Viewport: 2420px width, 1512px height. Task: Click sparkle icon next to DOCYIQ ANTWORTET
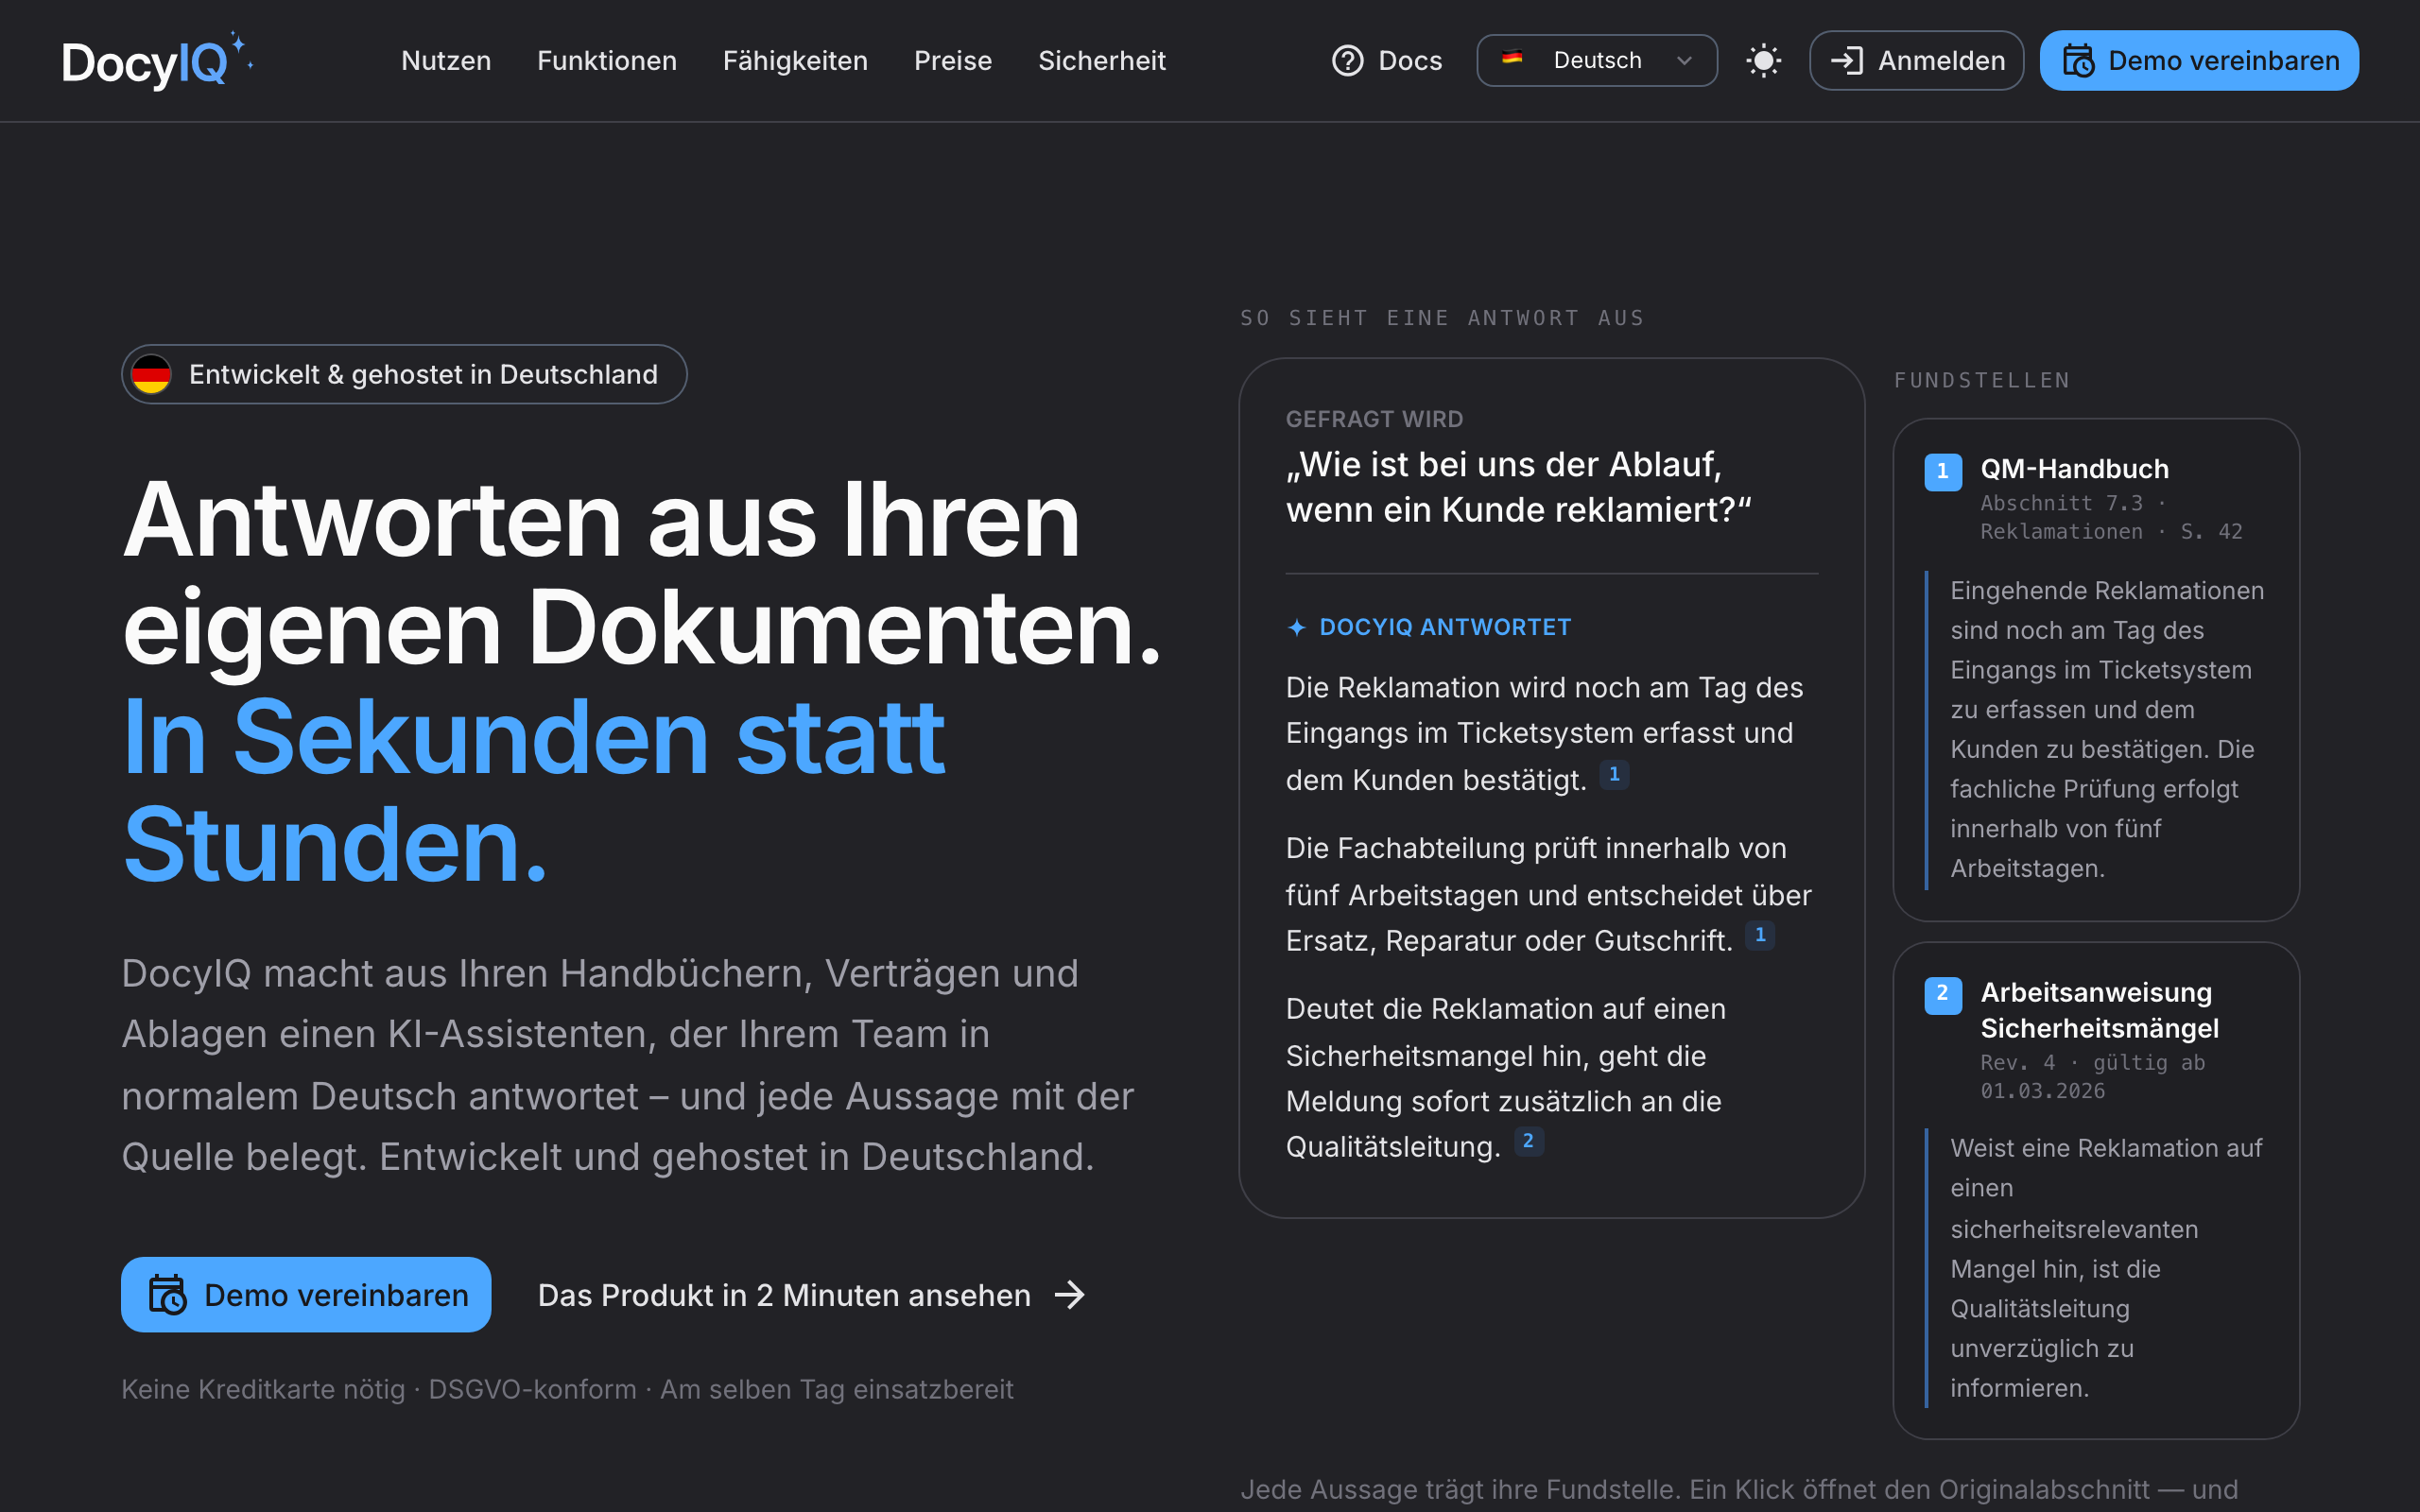coord(1297,627)
